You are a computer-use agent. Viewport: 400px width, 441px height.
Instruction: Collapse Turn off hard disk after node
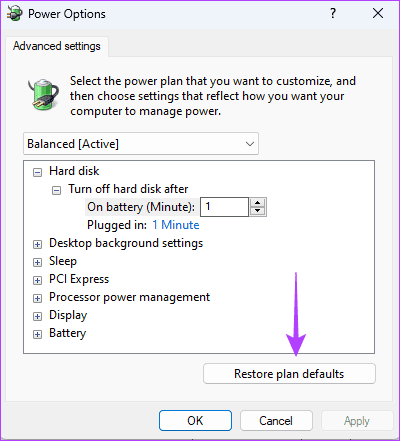click(x=57, y=190)
